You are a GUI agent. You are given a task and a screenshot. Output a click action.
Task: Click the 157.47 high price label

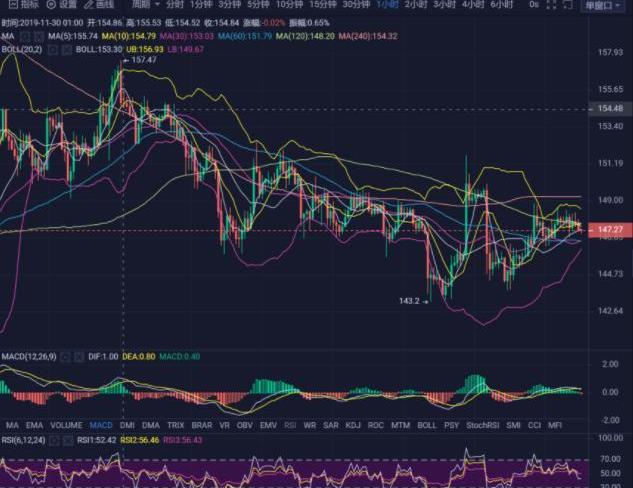coord(143,60)
